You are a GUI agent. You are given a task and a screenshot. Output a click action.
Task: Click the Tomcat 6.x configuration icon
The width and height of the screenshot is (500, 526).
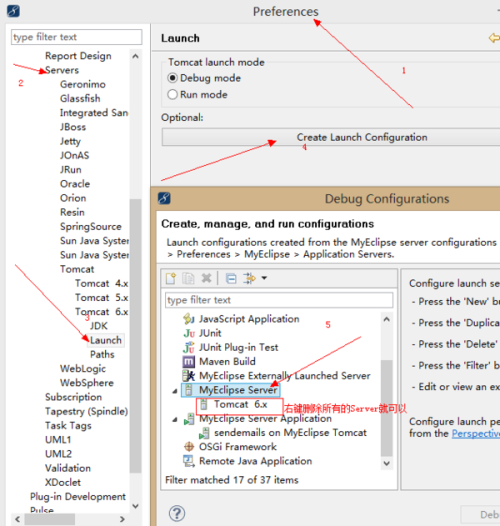click(204, 404)
